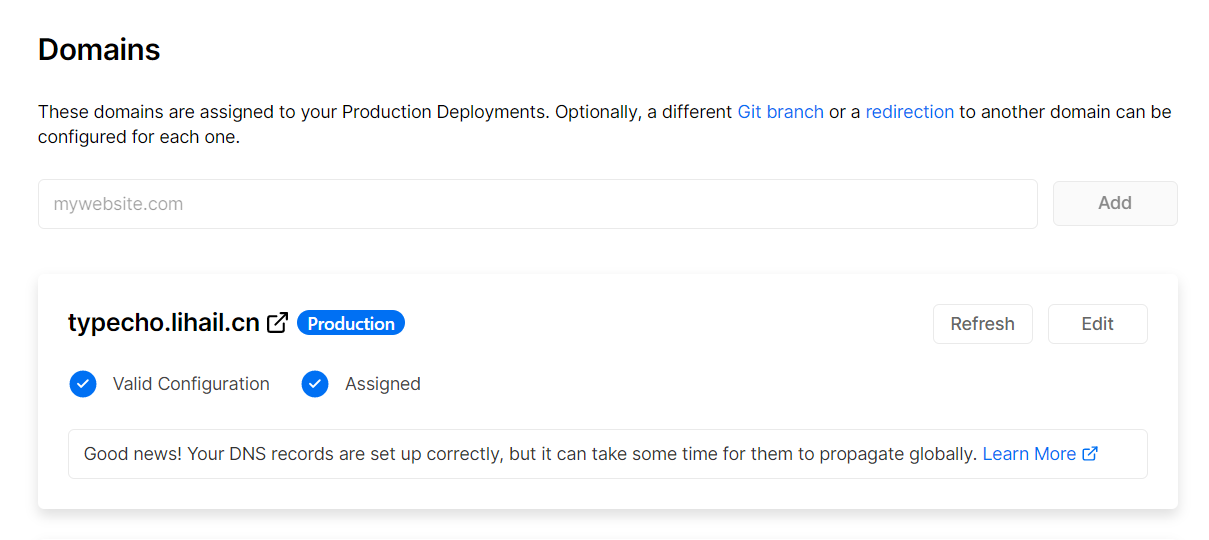Follow the Git branch link

780,112
